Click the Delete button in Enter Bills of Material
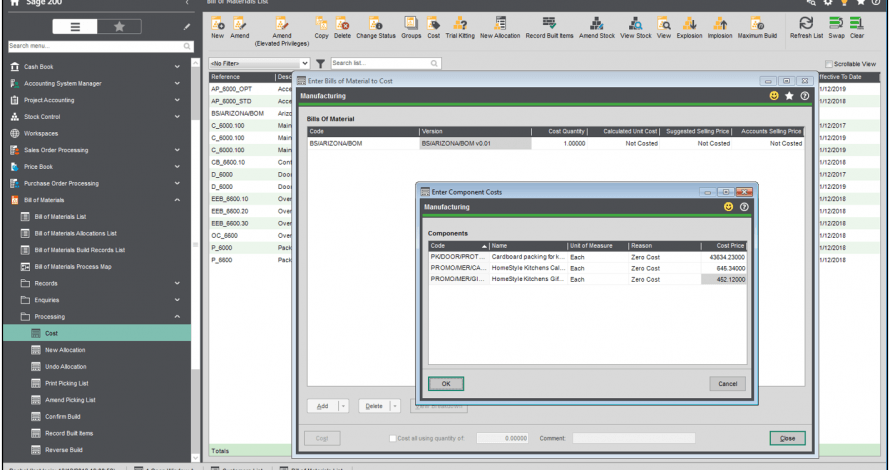The width and height of the screenshot is (890, 470). pos(374,406)
